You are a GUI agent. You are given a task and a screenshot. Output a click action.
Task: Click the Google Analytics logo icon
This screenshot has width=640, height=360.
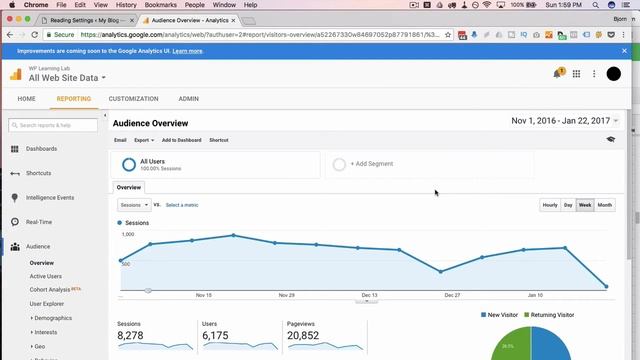16,74
